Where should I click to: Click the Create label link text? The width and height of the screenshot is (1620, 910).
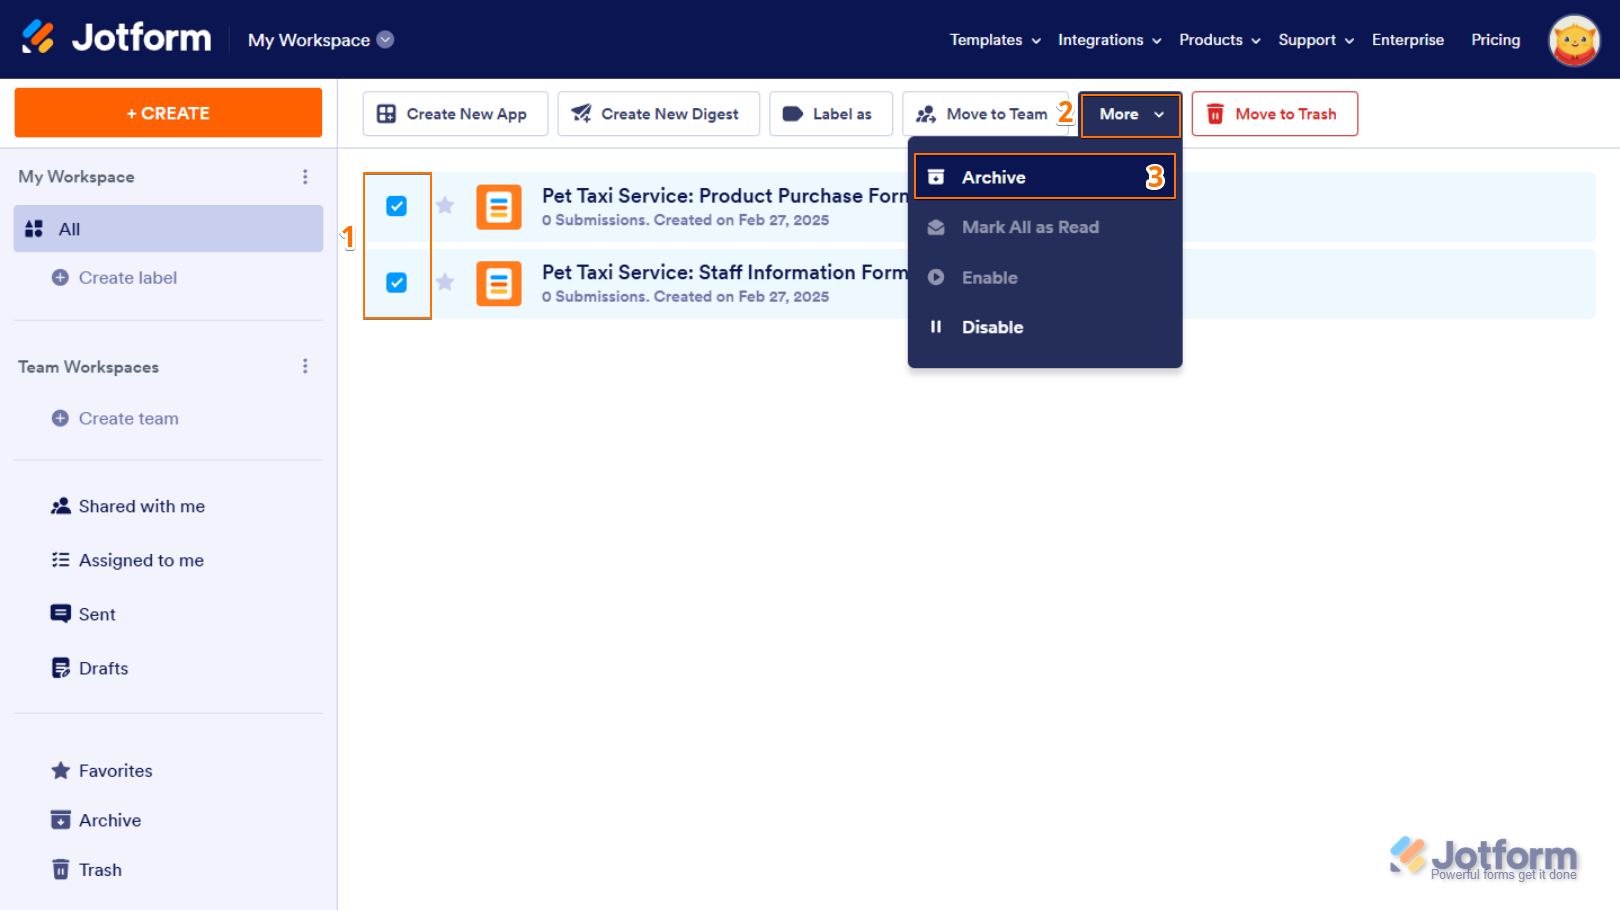128,278
